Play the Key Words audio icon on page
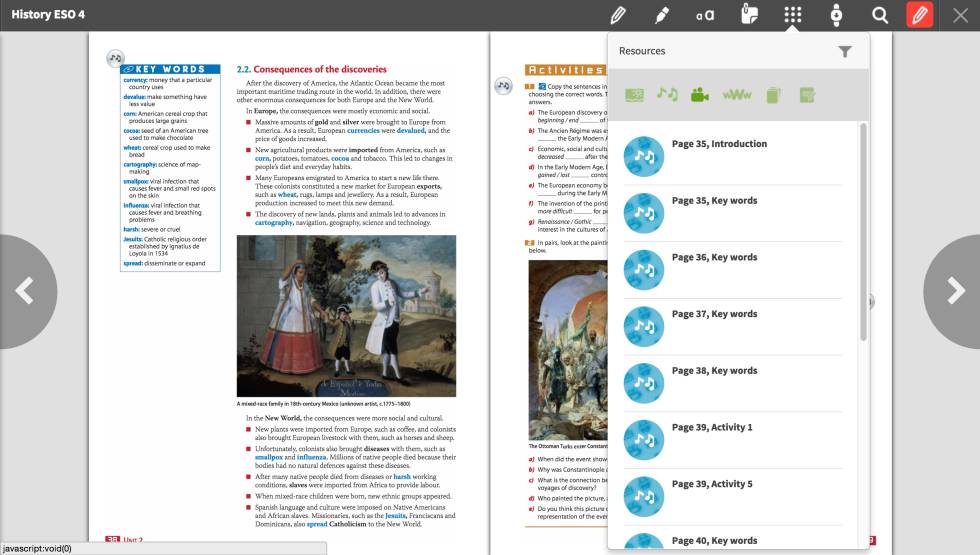Screen dimensions: 980x555 point(116,58)
